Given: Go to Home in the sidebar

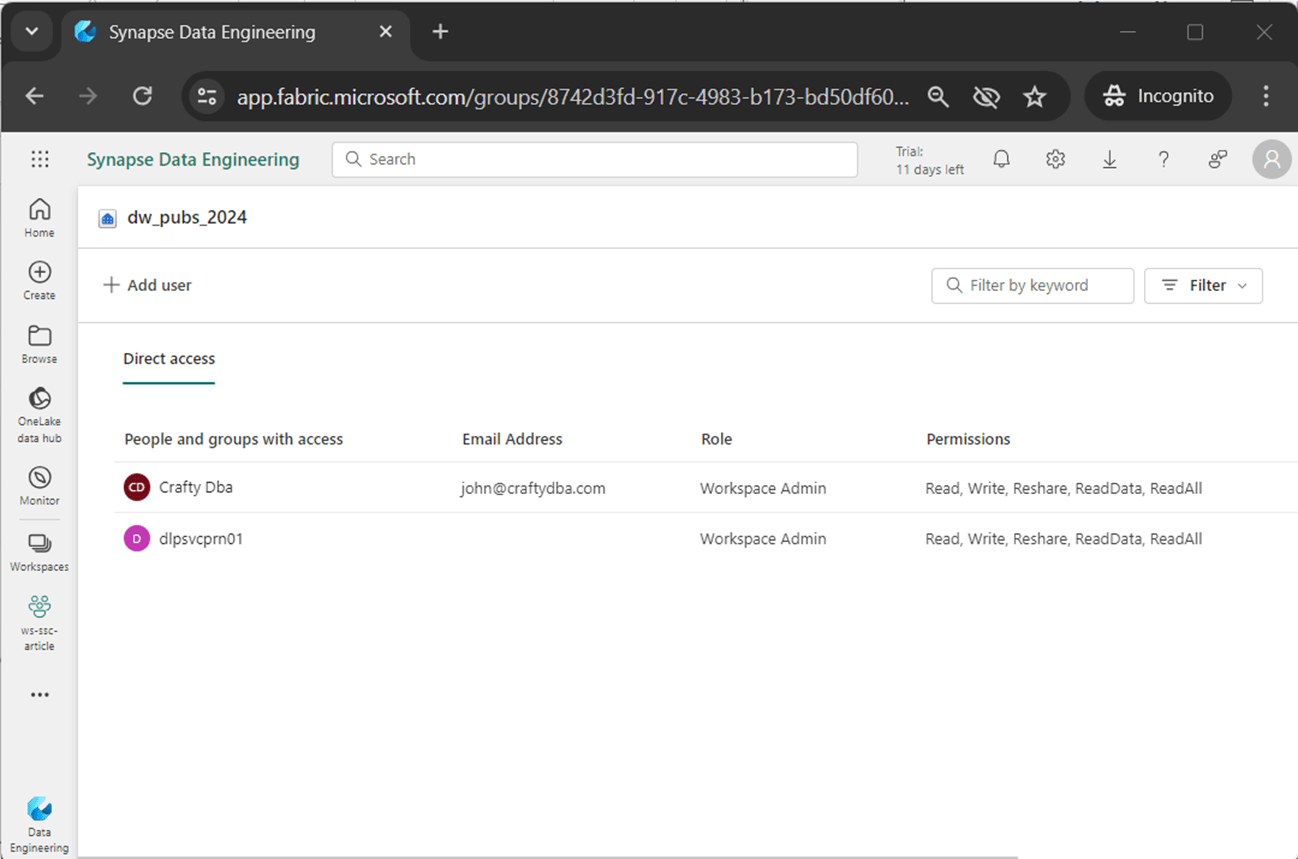Looking at the screenshot, I should pyautogui.click(x=40, y=218).
